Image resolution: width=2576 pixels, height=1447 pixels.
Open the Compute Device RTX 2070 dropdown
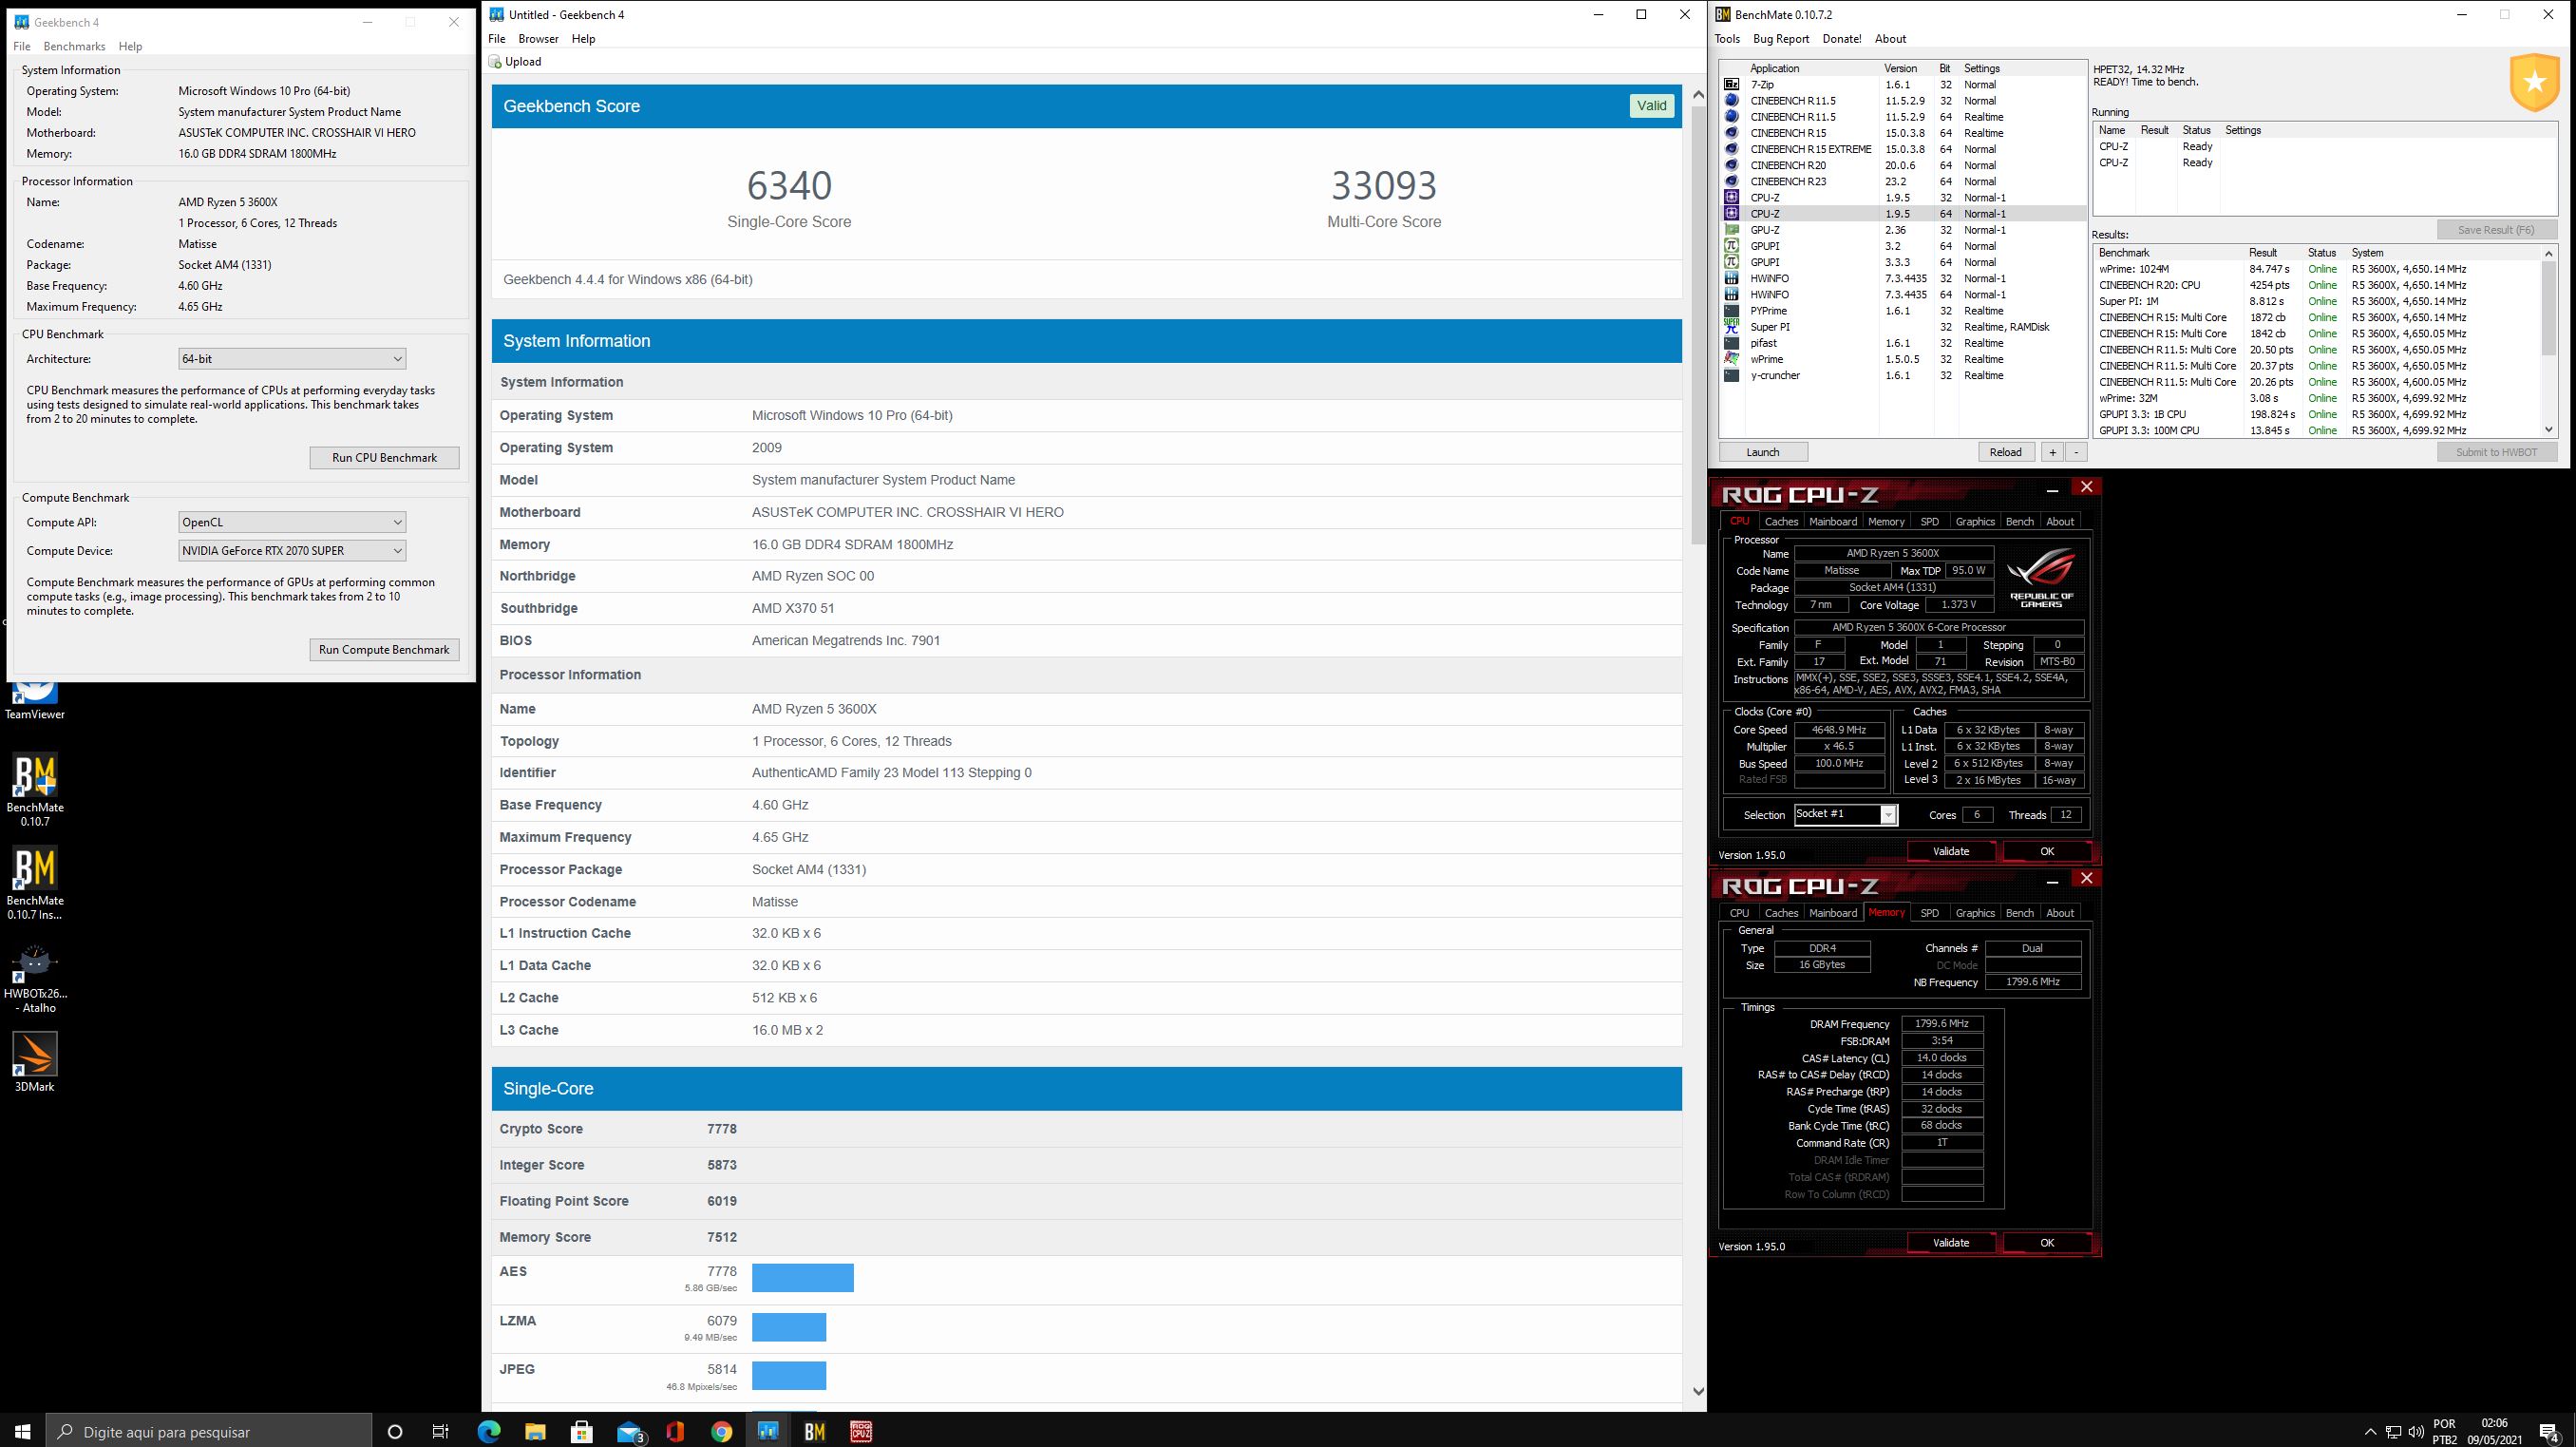[x=292, y=551]
